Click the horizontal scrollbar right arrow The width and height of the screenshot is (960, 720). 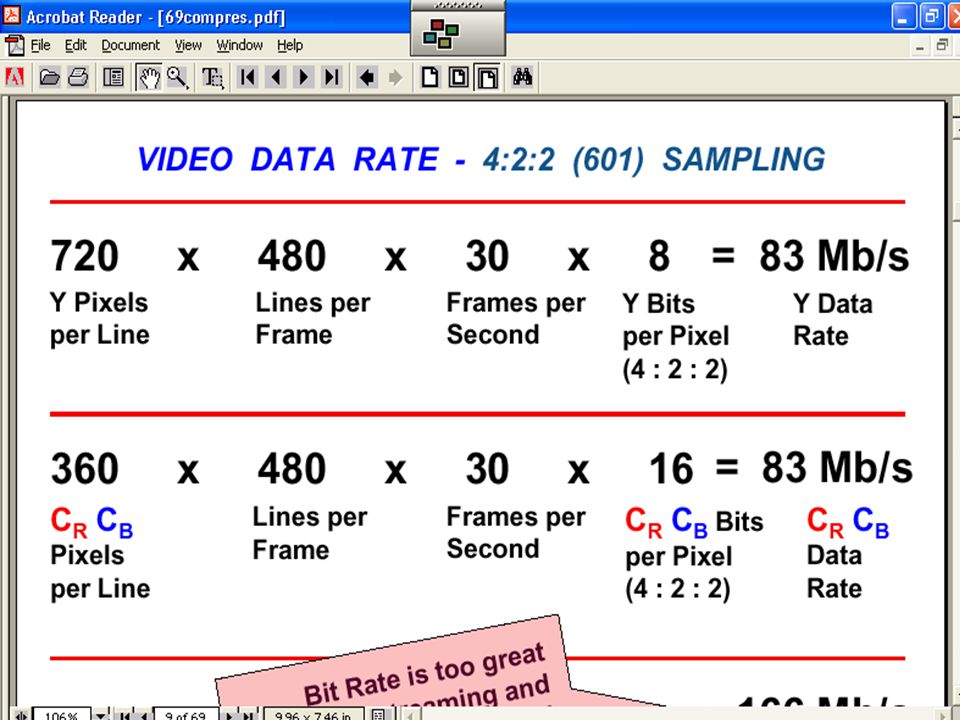[942, 715]
